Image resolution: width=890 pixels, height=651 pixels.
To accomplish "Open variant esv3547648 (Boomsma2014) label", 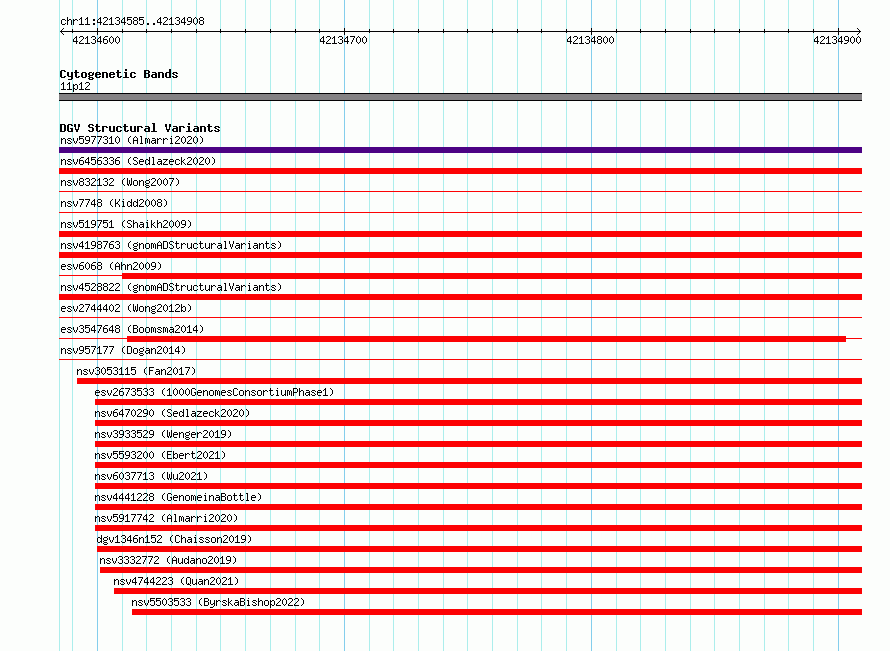I will tap(132, 329).
